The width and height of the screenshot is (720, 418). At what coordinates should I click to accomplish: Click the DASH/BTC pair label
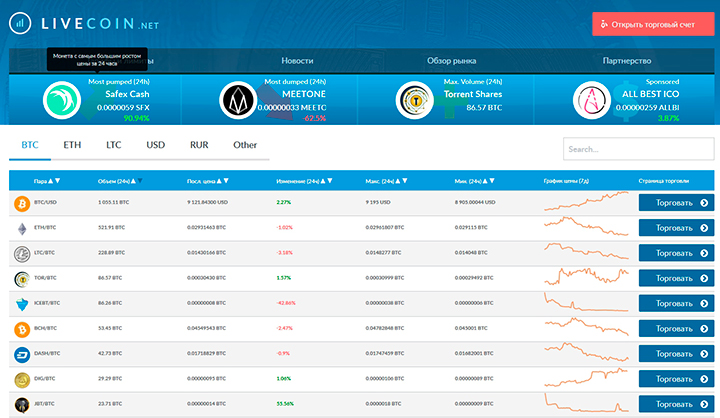pos(47,354)
